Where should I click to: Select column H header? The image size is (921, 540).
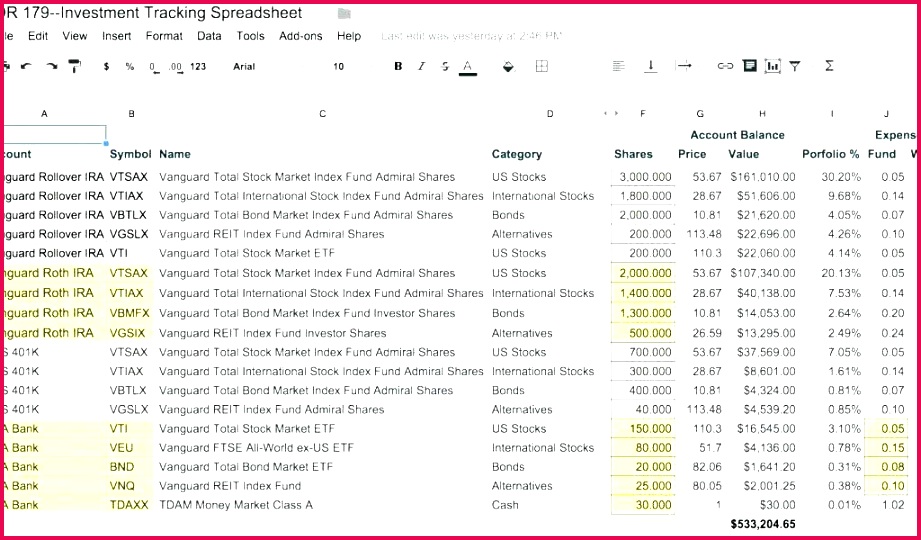[762, 114]
